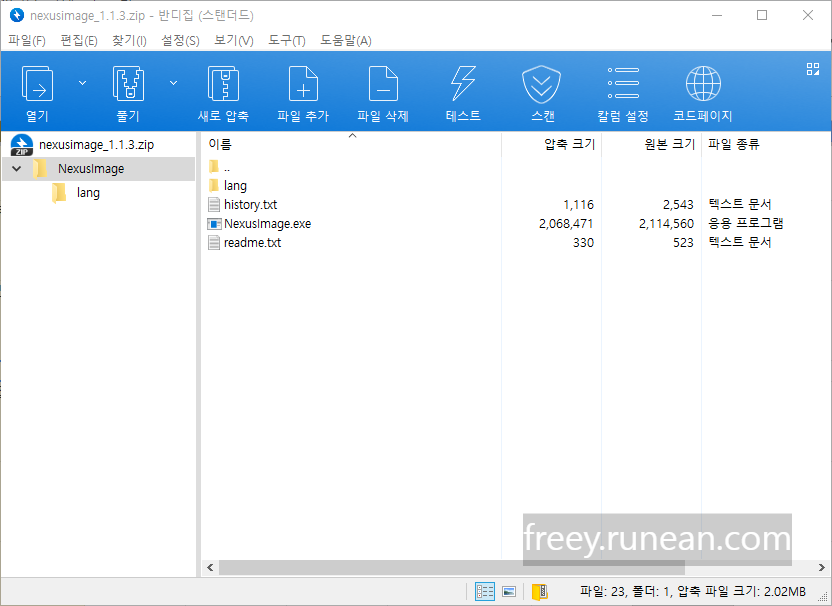This screenshot has width=832, height=606.
Task: Select history.txt in the file list
Action: 250,204
